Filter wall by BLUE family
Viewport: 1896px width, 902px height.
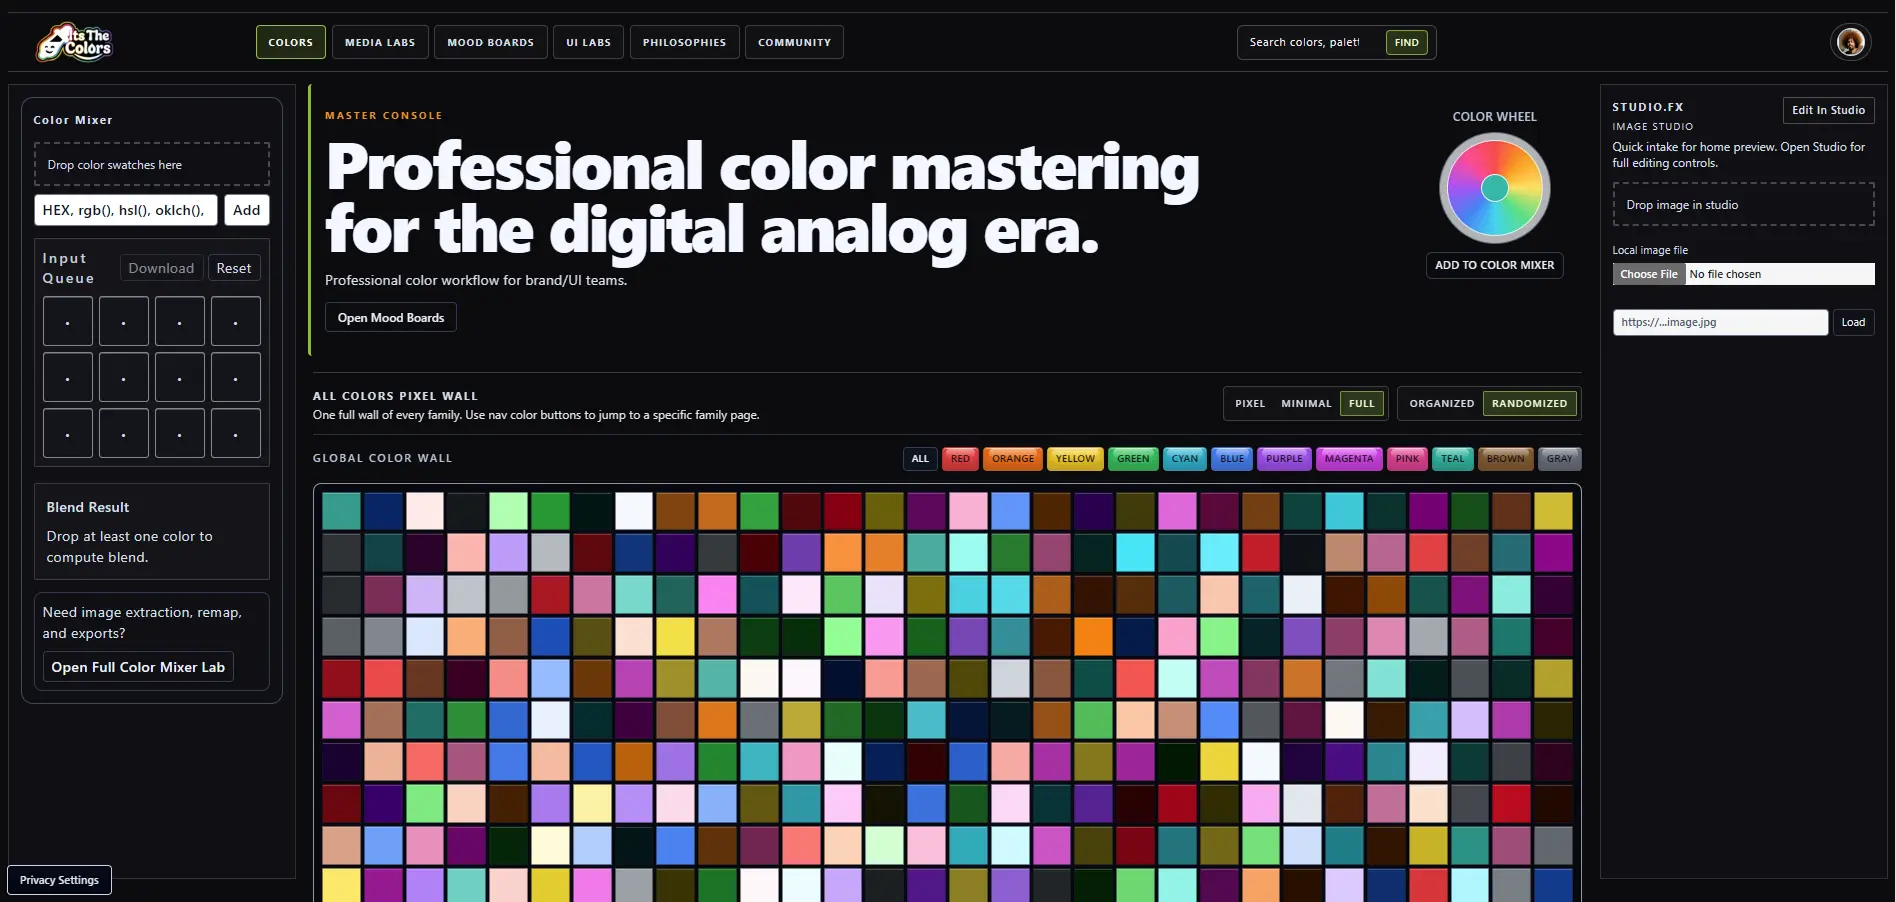point(1232,459)
